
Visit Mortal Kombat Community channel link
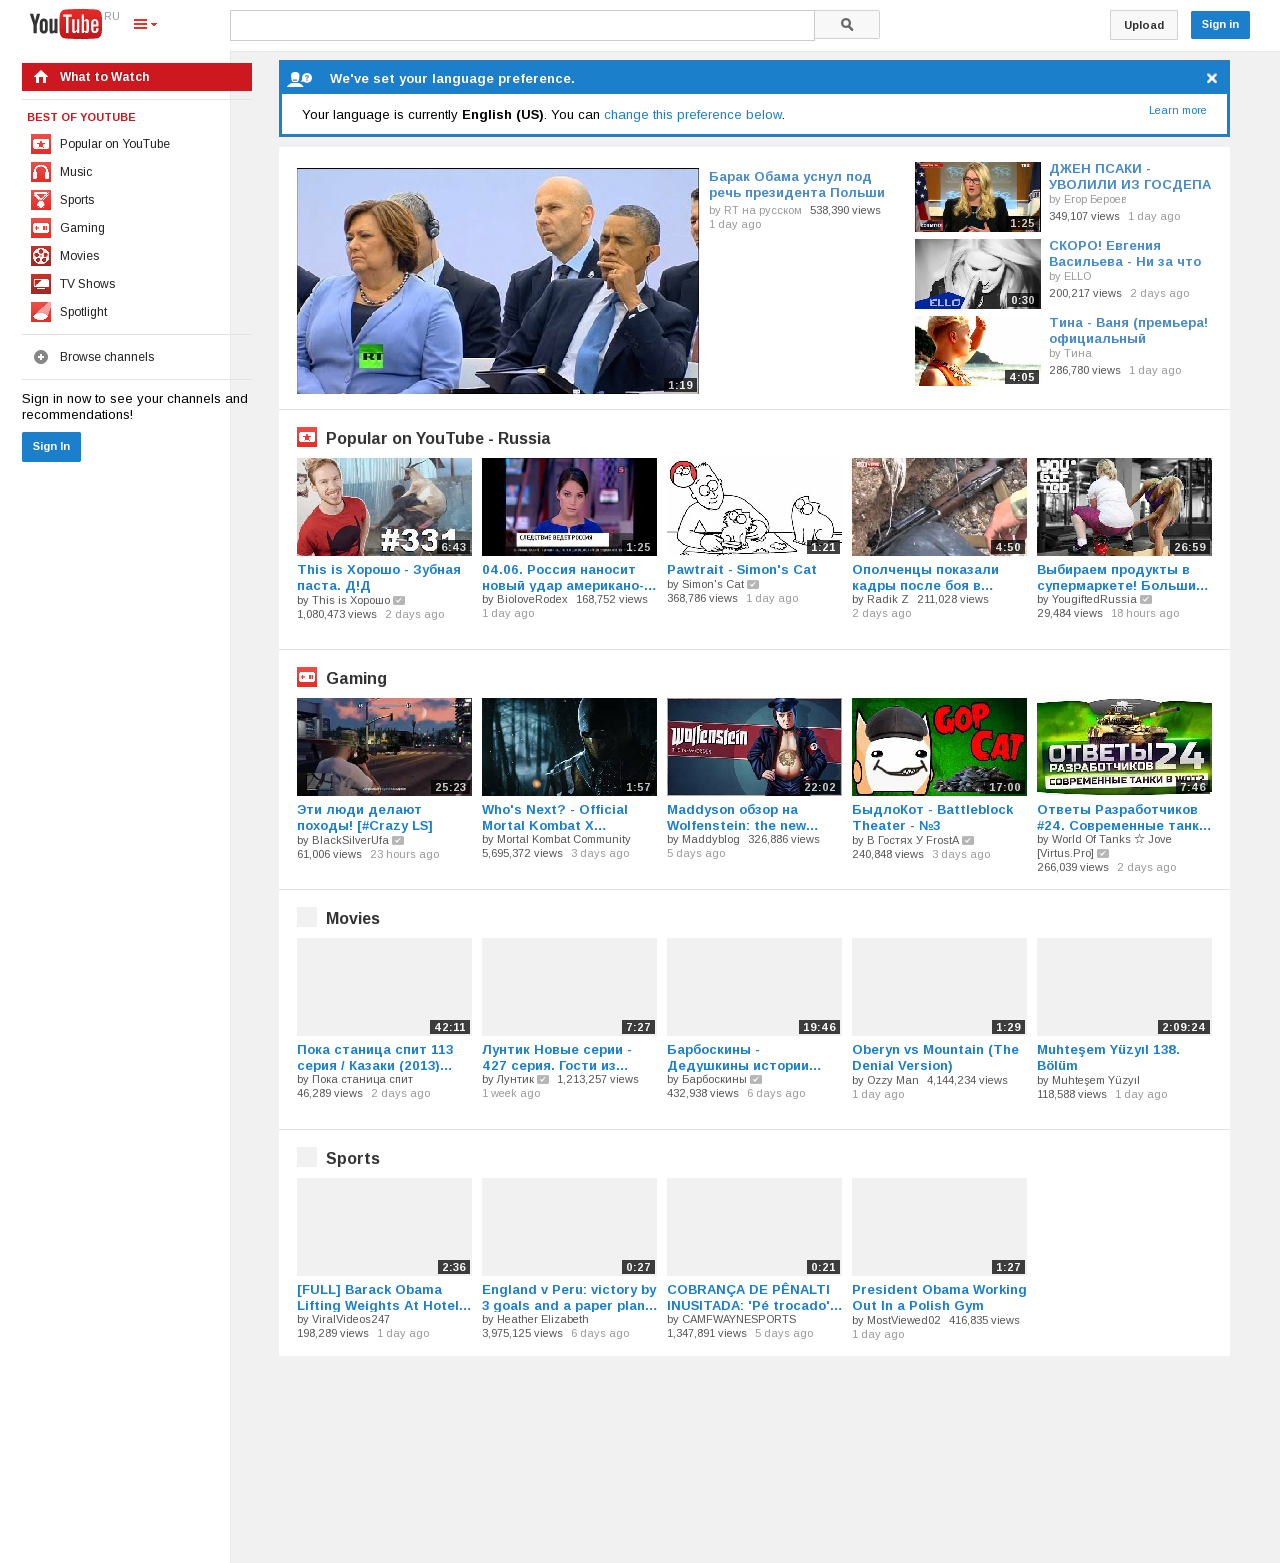564,840
